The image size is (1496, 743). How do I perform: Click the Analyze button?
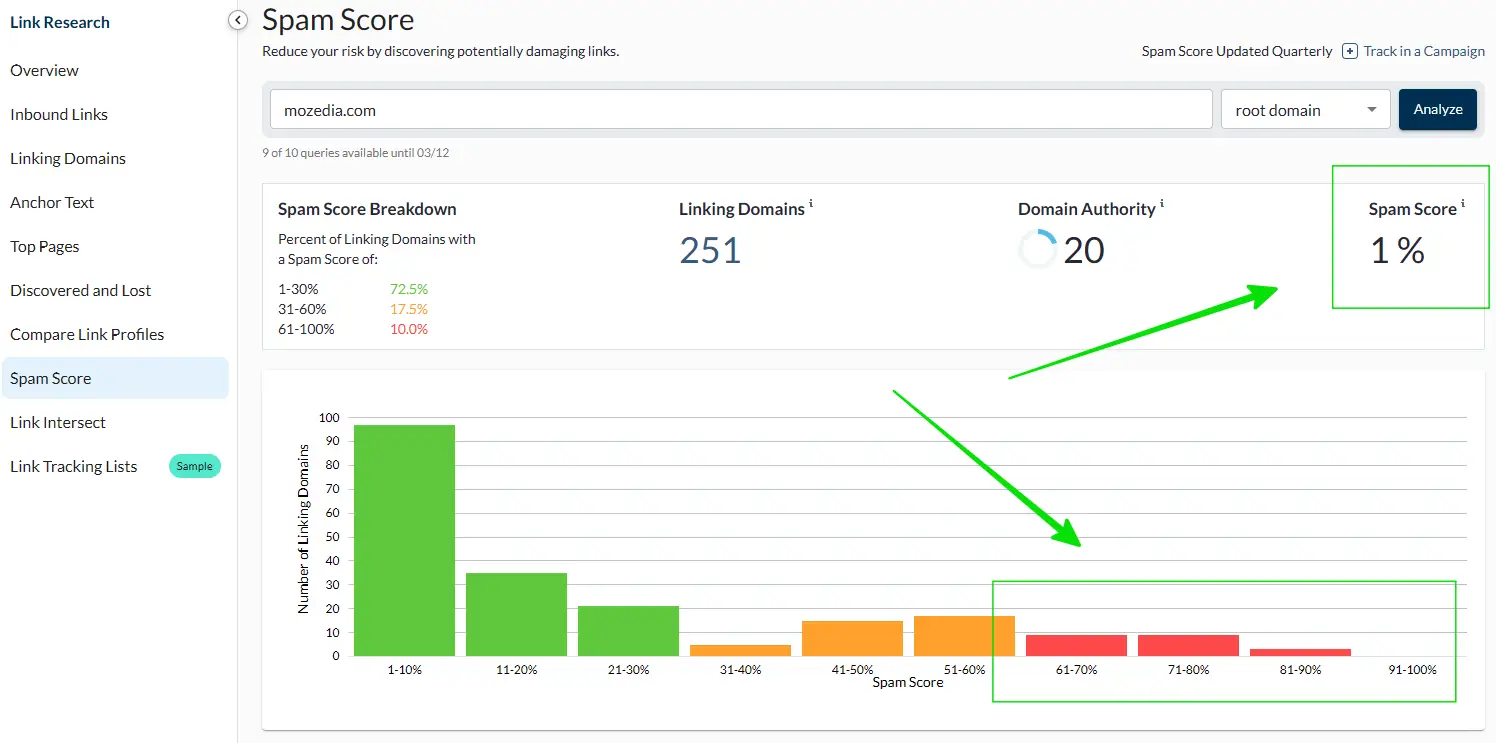(1438, 109)
